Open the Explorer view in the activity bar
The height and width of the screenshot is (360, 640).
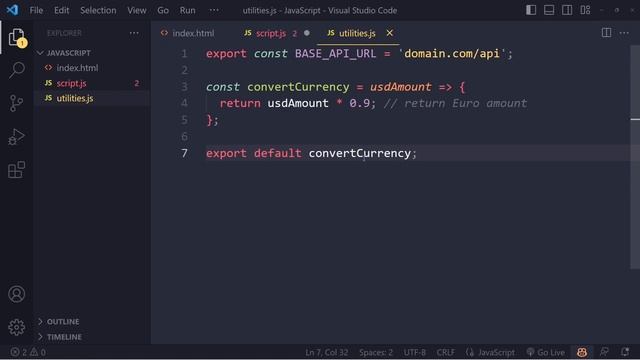click(17, 38)
